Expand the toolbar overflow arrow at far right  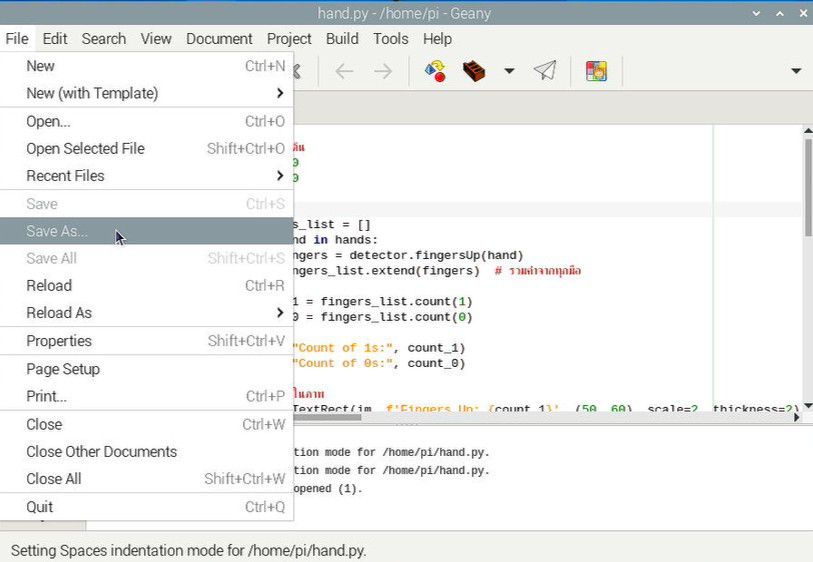click(x=796, y=71)
